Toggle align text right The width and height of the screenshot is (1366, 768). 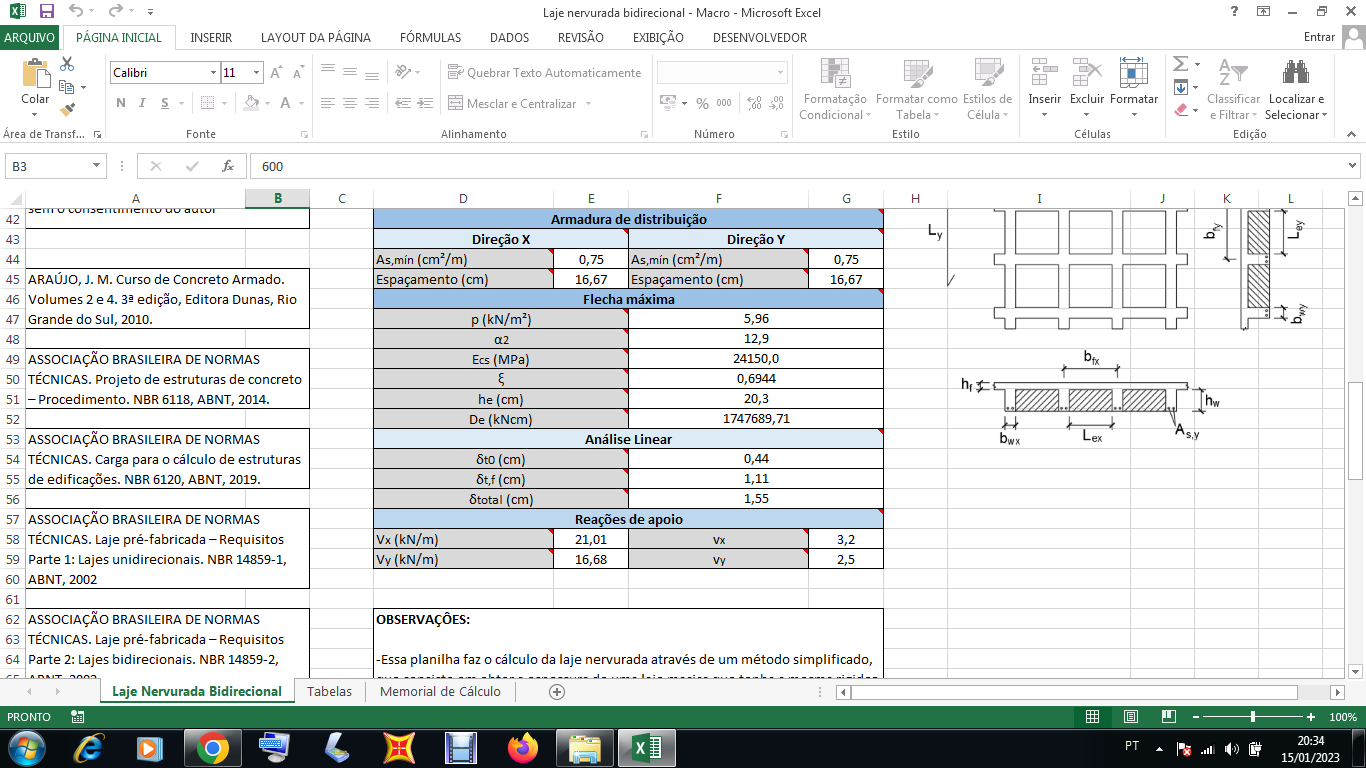click(371, 103)
